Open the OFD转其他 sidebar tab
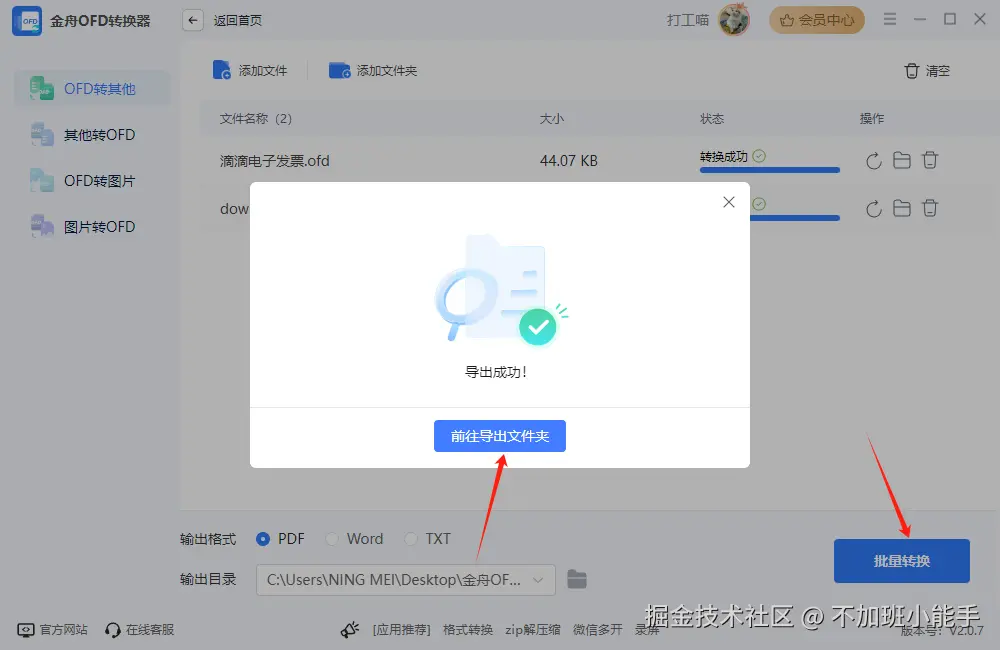Image resolution: width=1000 pixels, height=650 pixels. pyautogui.click(x=92, y=89)
